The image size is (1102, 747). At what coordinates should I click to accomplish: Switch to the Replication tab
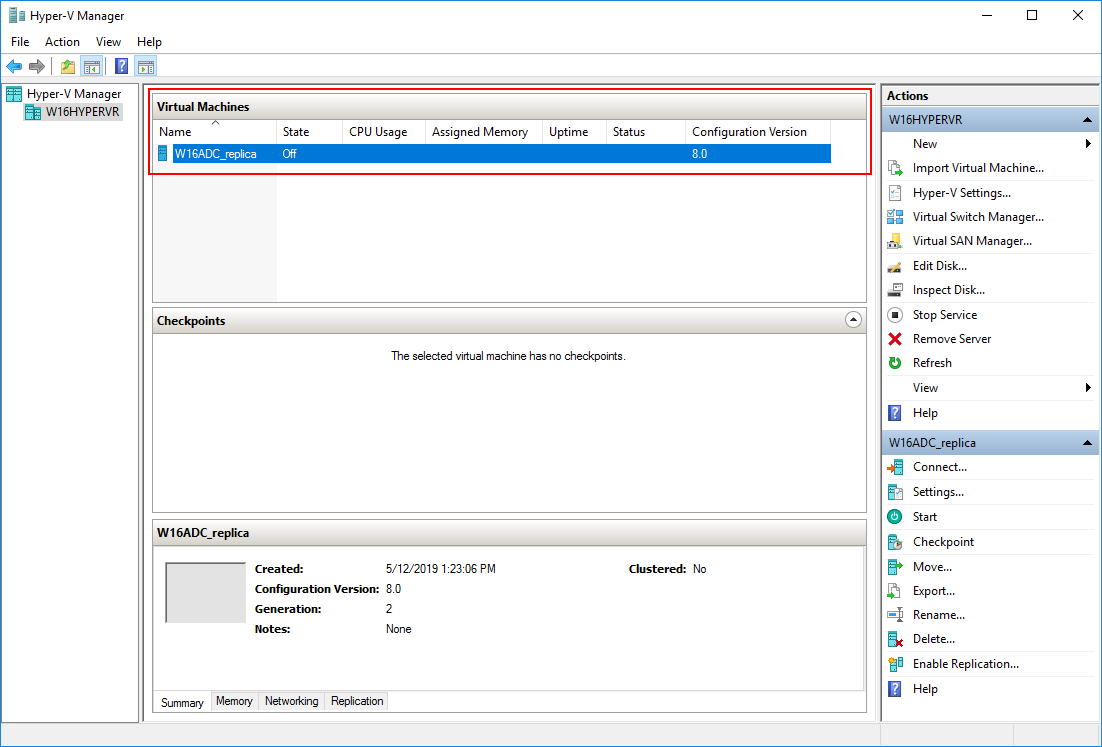[357, 701]
